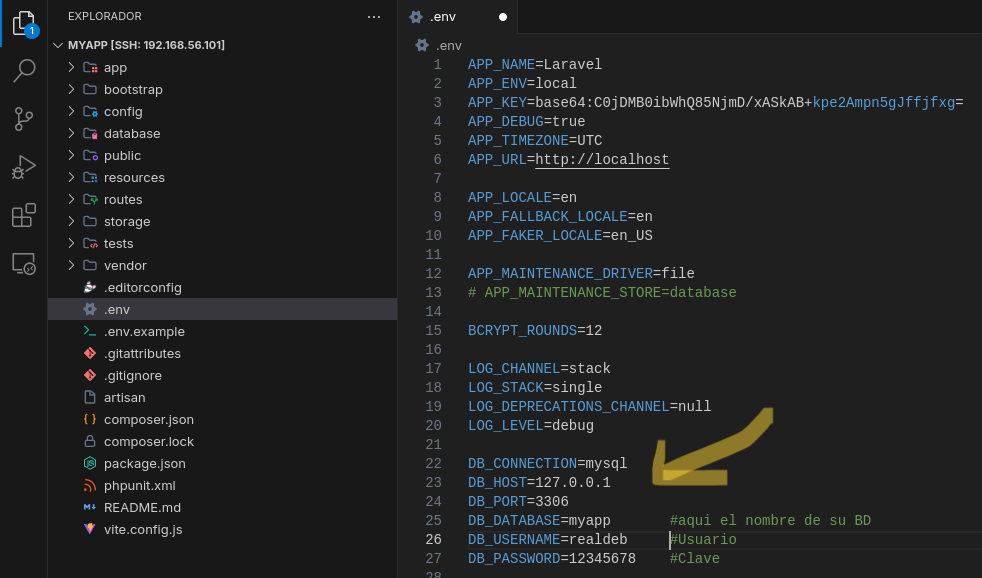The image size is (982, 578).
Task: Click the vite.config.js Vite icon
Action: 90,529
